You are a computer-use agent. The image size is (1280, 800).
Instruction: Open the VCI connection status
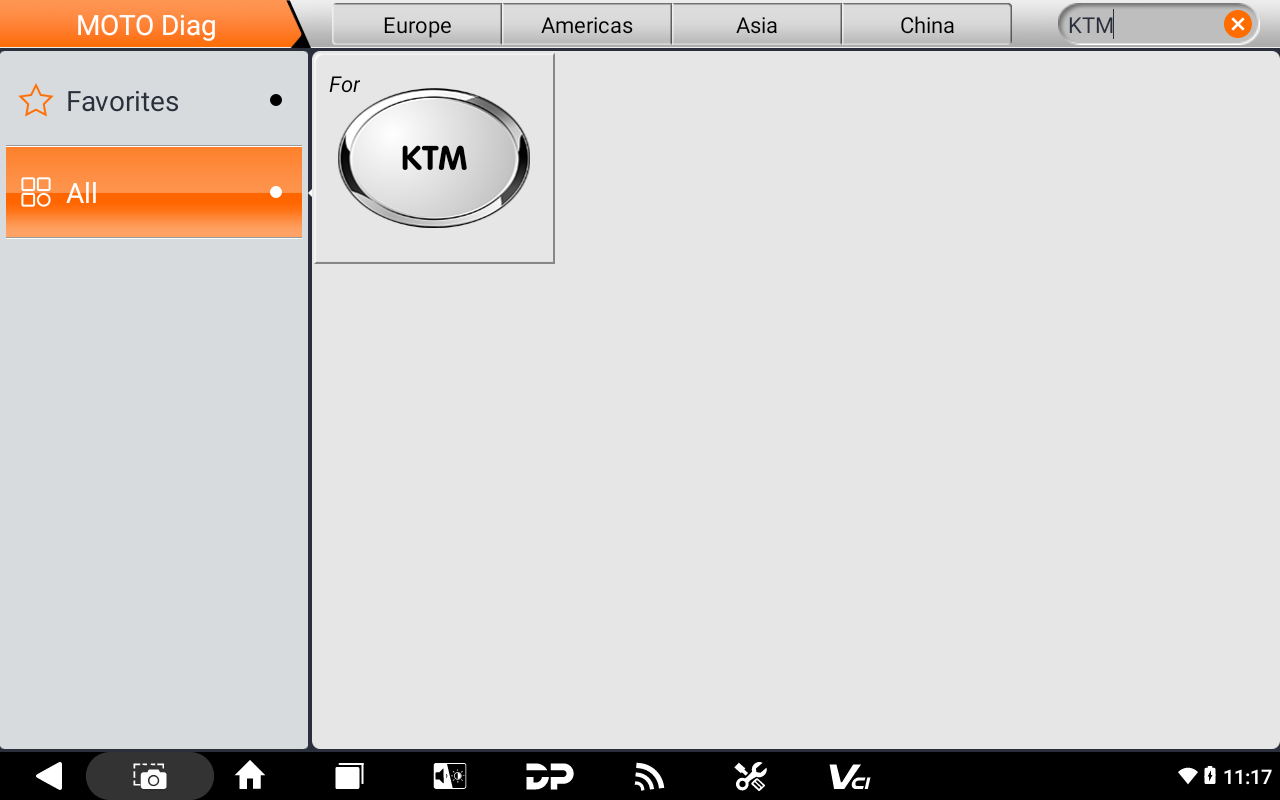[x=850, y=776]
